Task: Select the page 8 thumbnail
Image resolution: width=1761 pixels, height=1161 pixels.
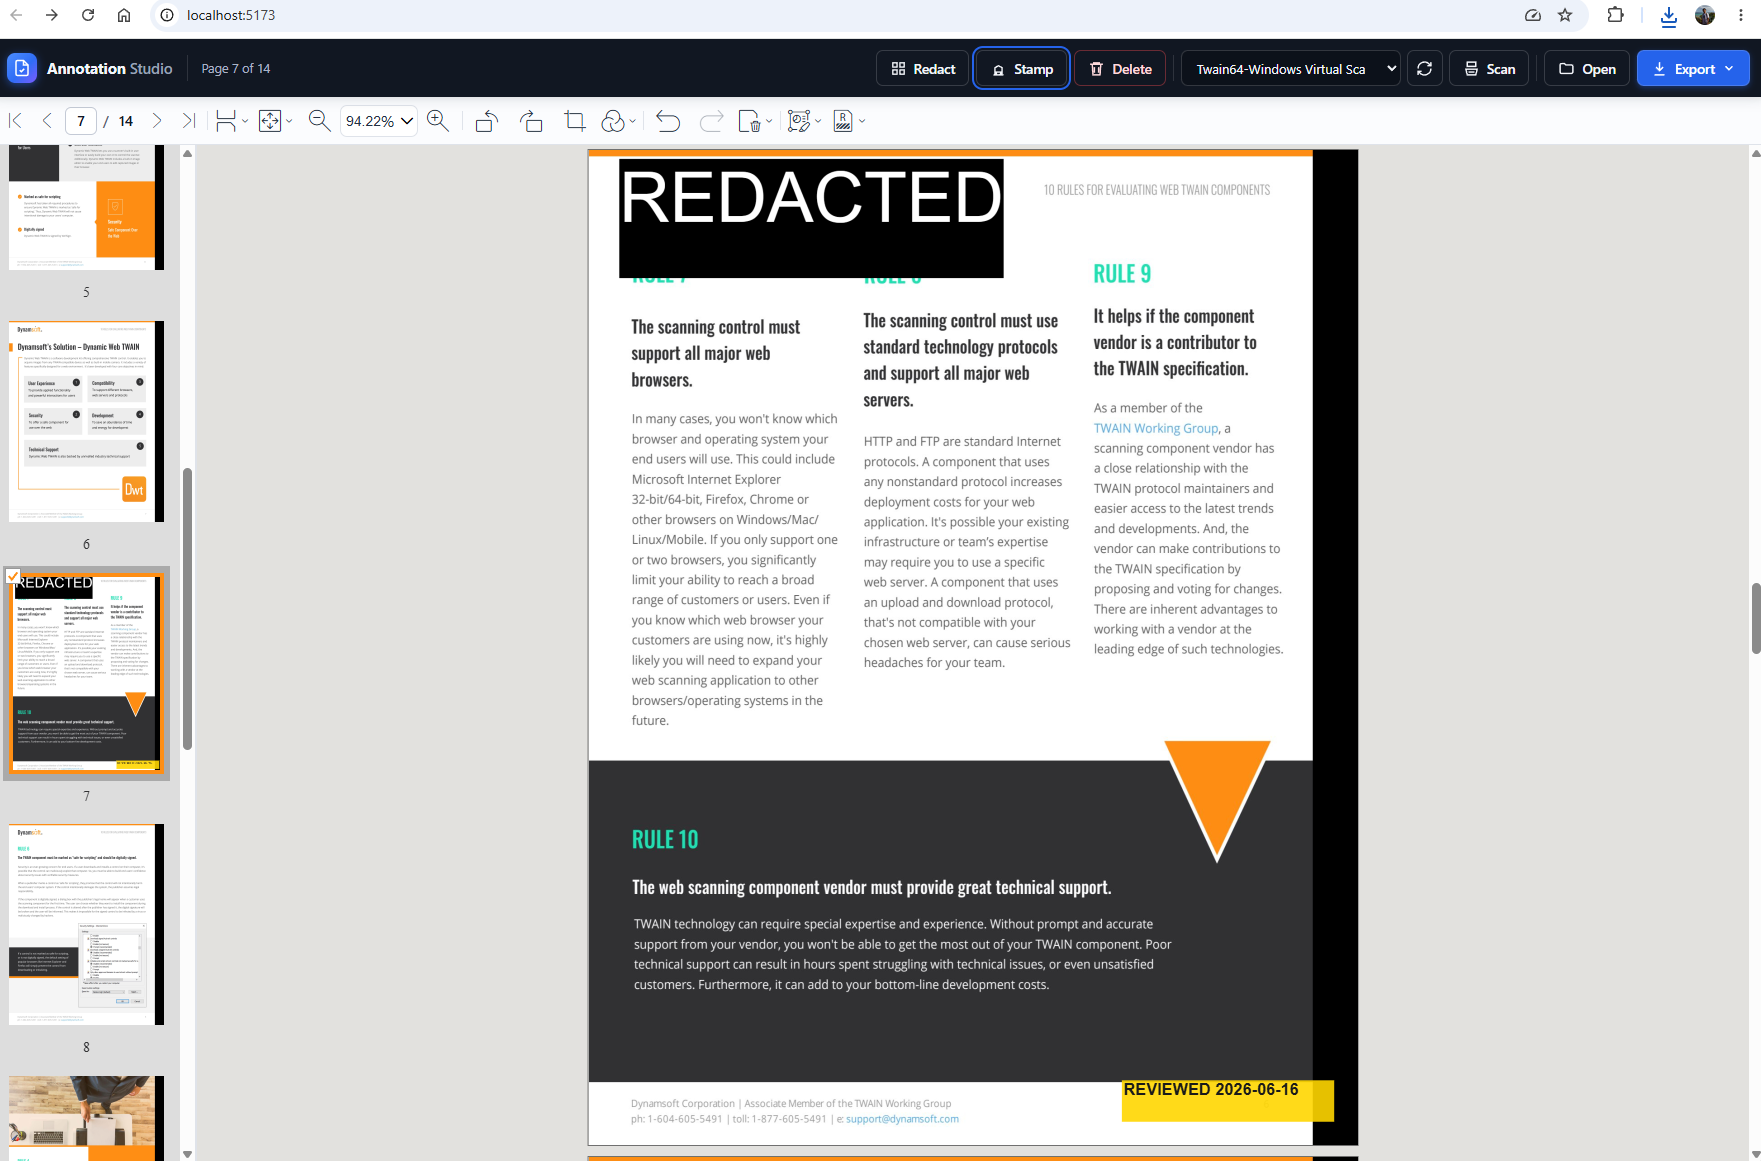Action: pyautogui.click(x=86, y=924)
